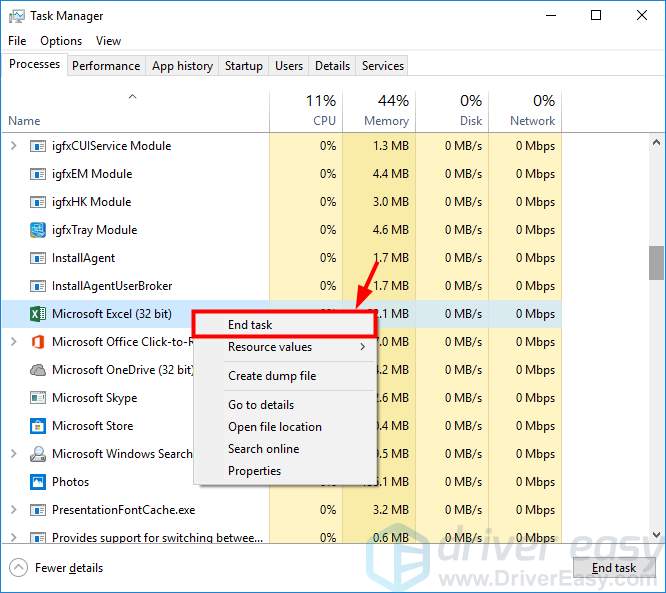Click the scrollbar down arrow
The image size is (666, 593).
click(656, 535)
